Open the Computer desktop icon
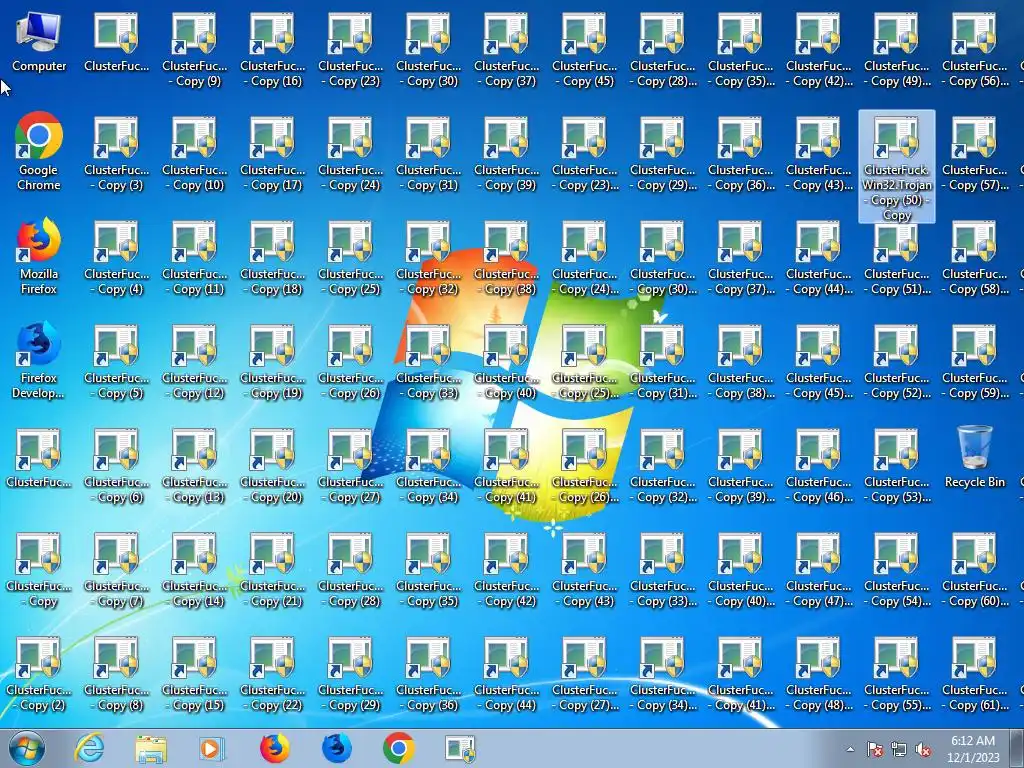This screenshot has height=768, width=1024. (x=39, y=42)
